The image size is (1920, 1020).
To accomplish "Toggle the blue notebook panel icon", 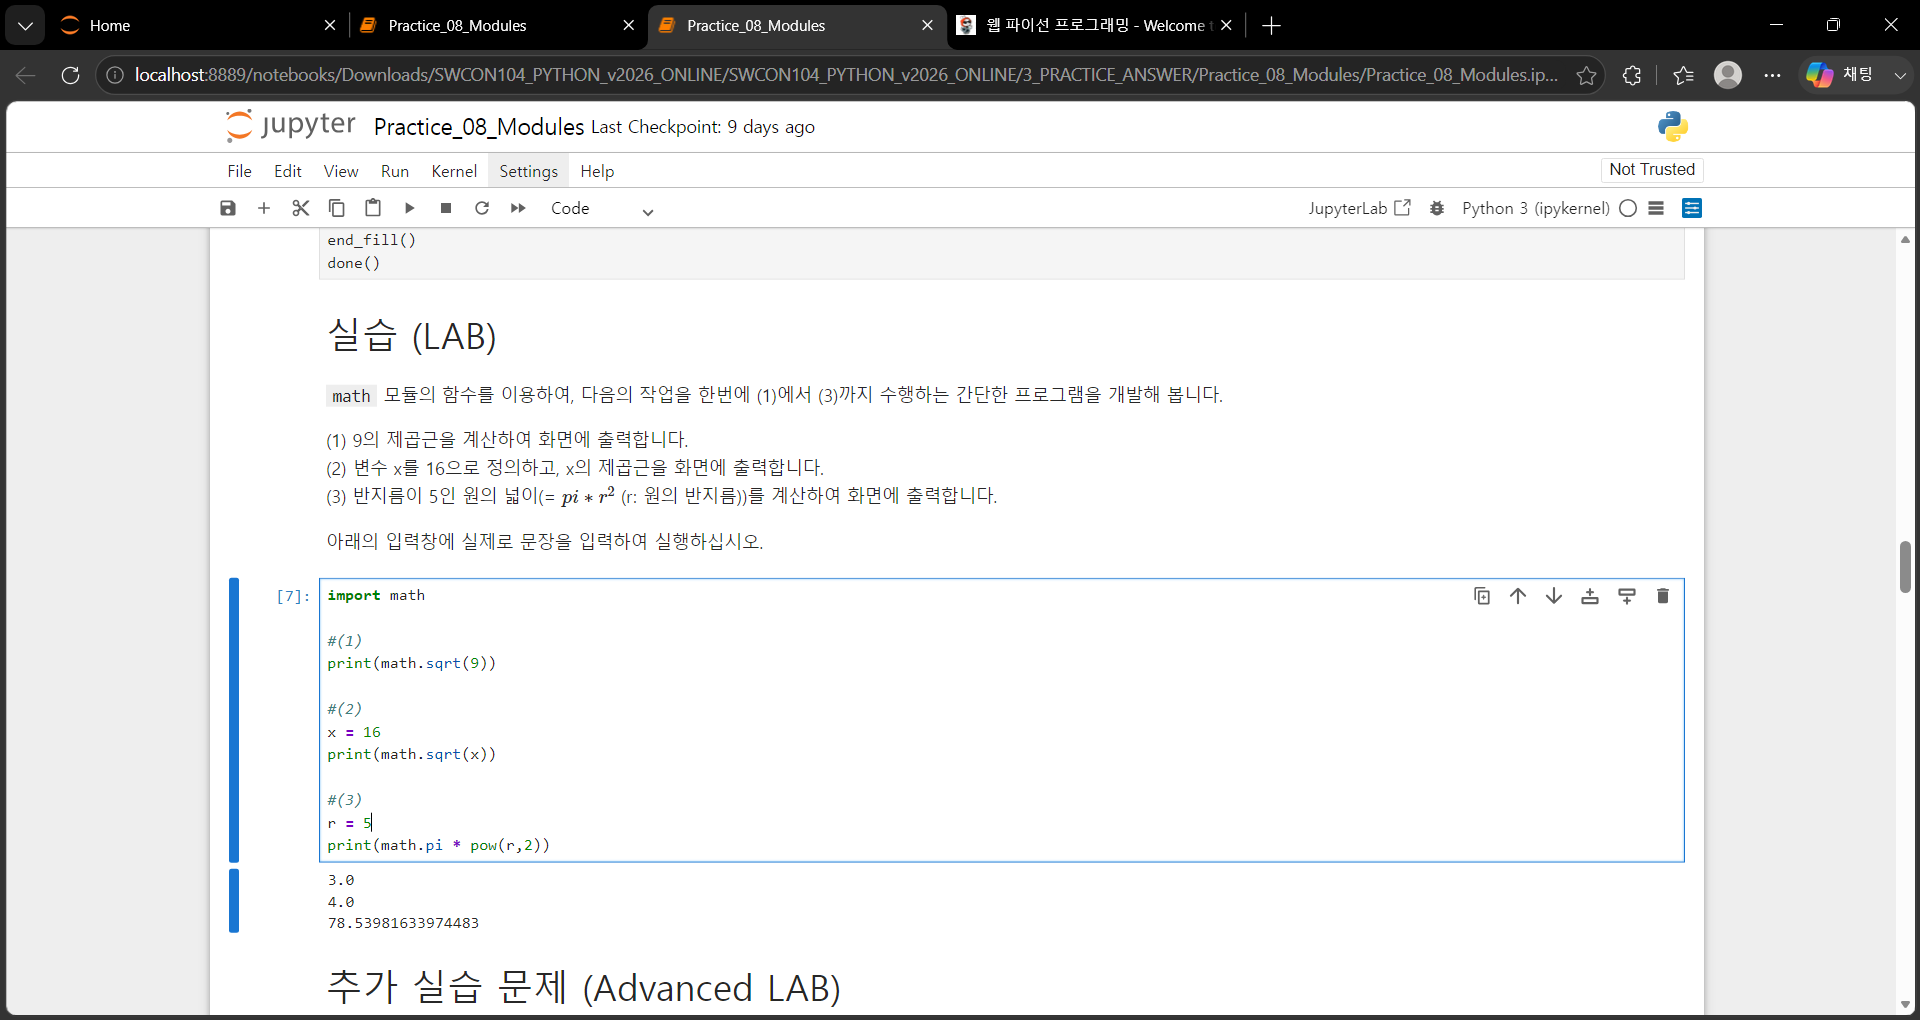I will click(1692, 208).
